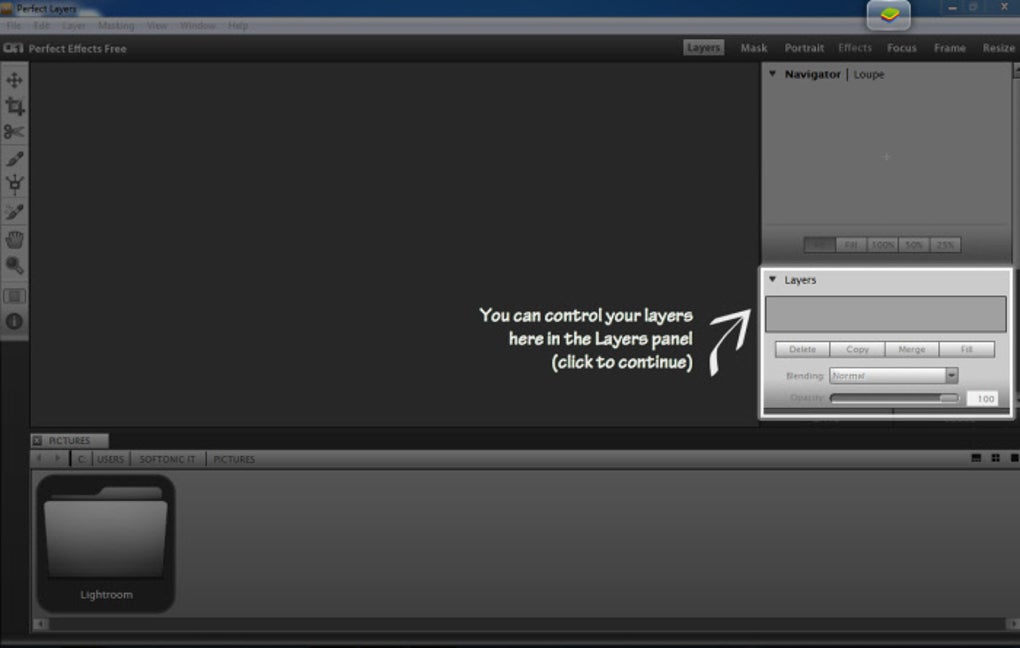Viewport: 1020px width, 648px height.
Task: Switch to the Focus module tab
Action: (x=902, y=47)
